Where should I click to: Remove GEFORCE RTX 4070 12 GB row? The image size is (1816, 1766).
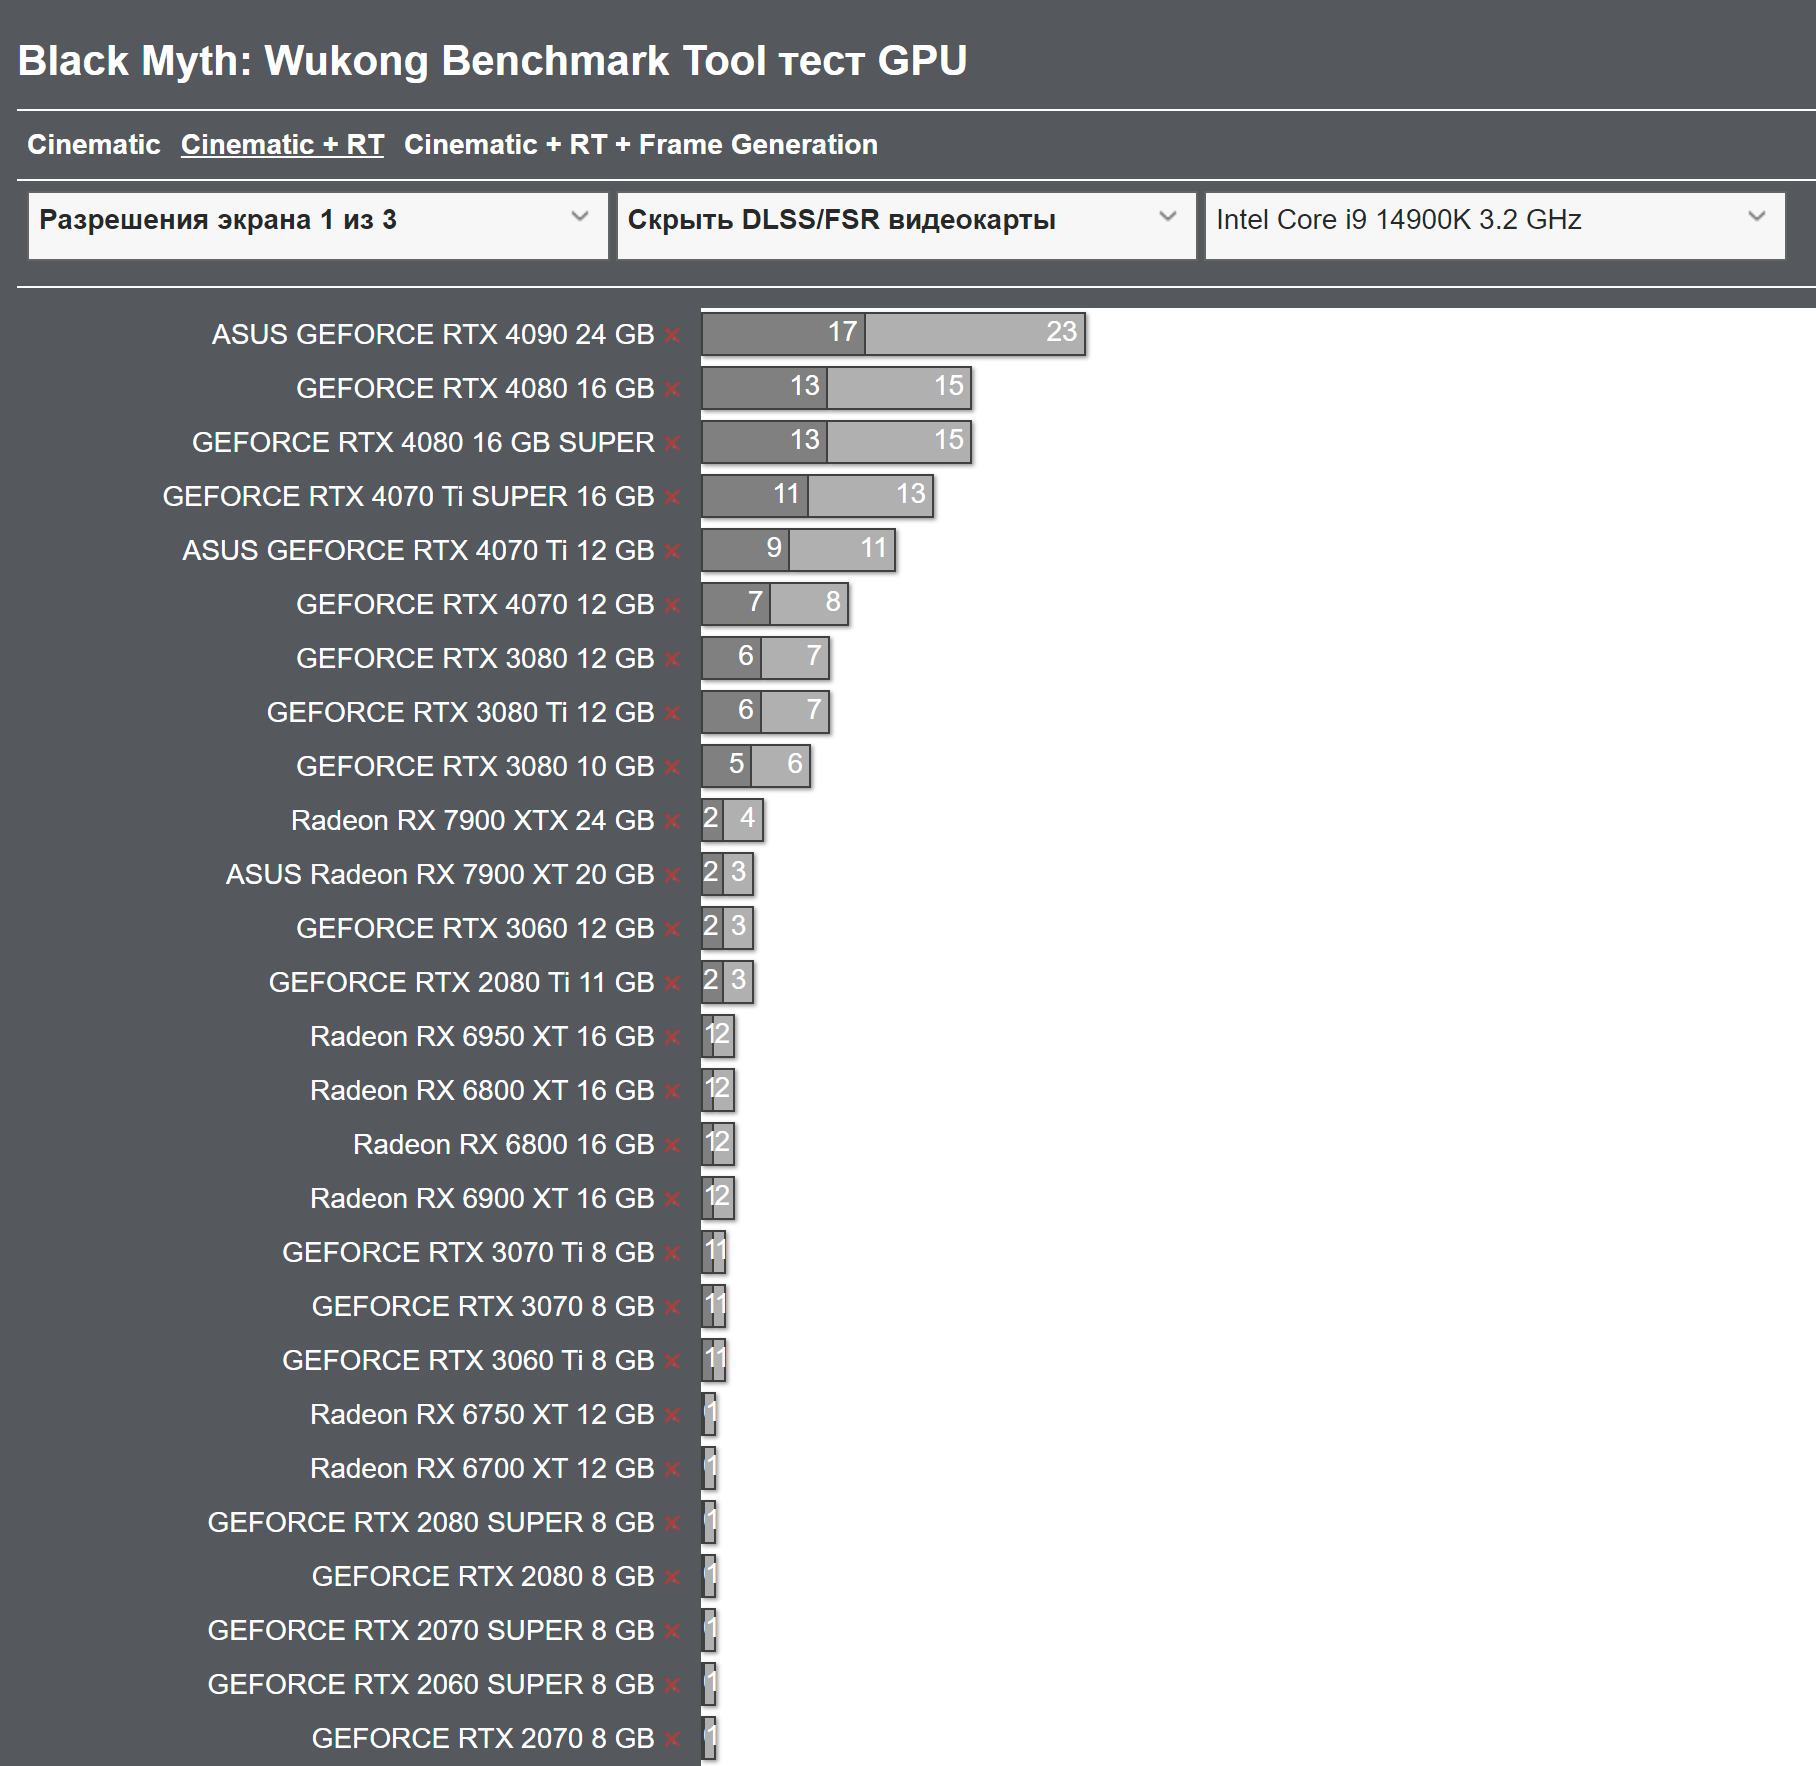(x=673, y=605)
